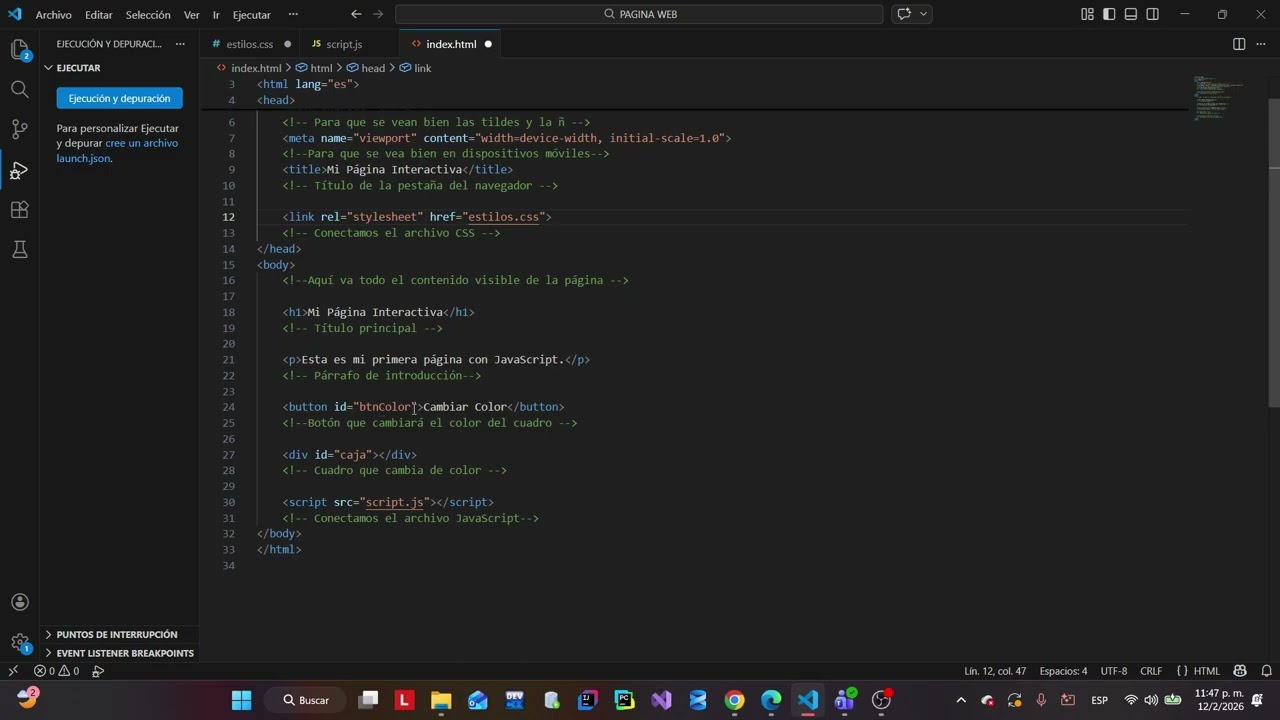The width and height of the screenshot is (1280, 720).
Task: Open more actions in the debug side bar header
Action: (180, 44)
